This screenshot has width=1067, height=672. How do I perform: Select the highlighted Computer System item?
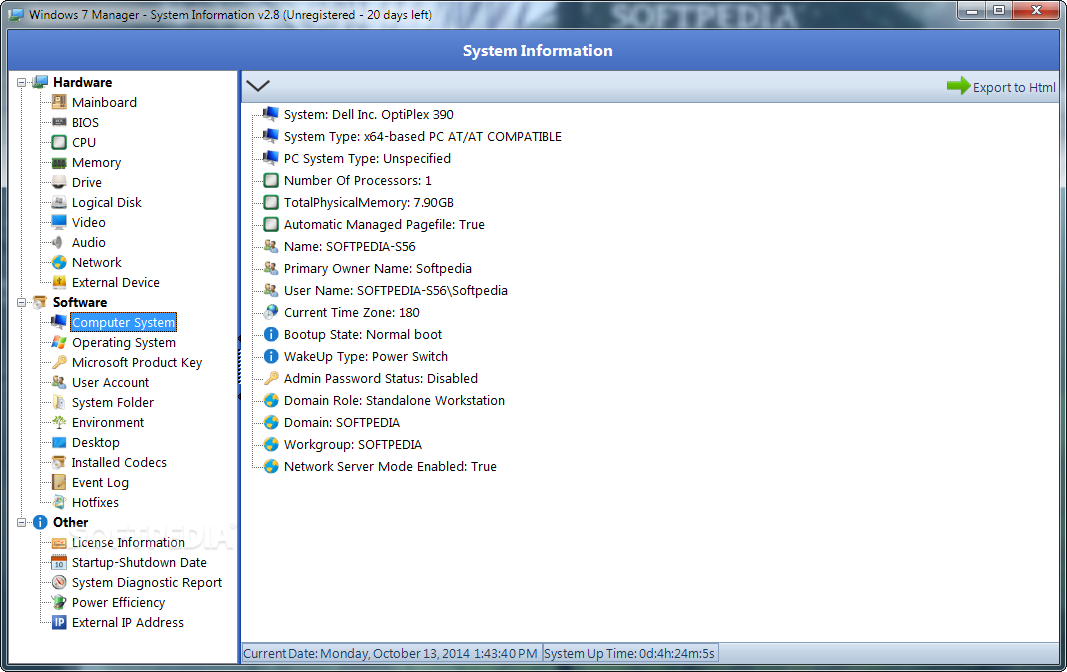[123, 322]
